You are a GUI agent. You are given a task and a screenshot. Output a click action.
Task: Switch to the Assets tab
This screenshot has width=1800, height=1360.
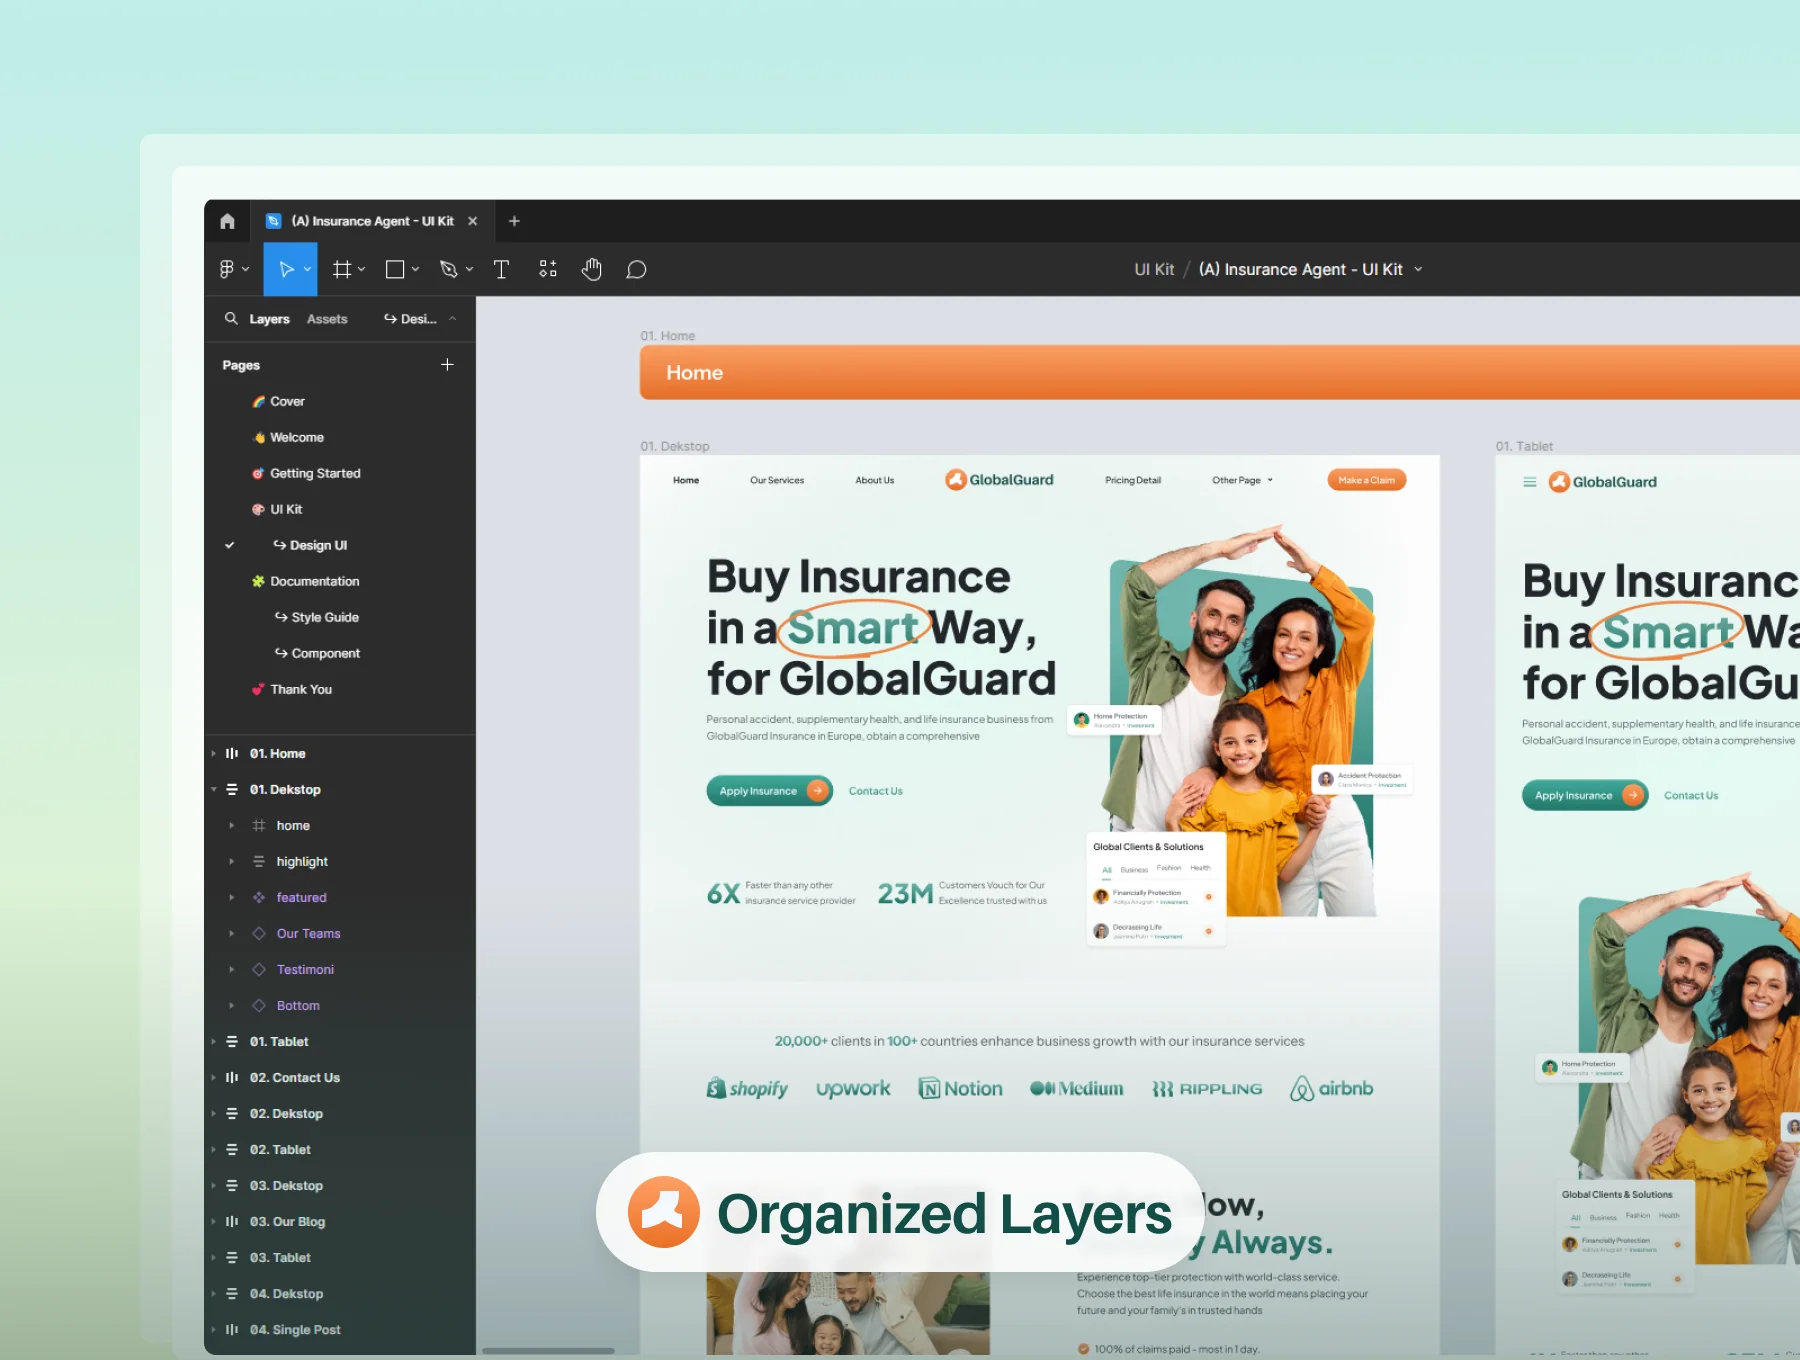[x=327, y=318]
